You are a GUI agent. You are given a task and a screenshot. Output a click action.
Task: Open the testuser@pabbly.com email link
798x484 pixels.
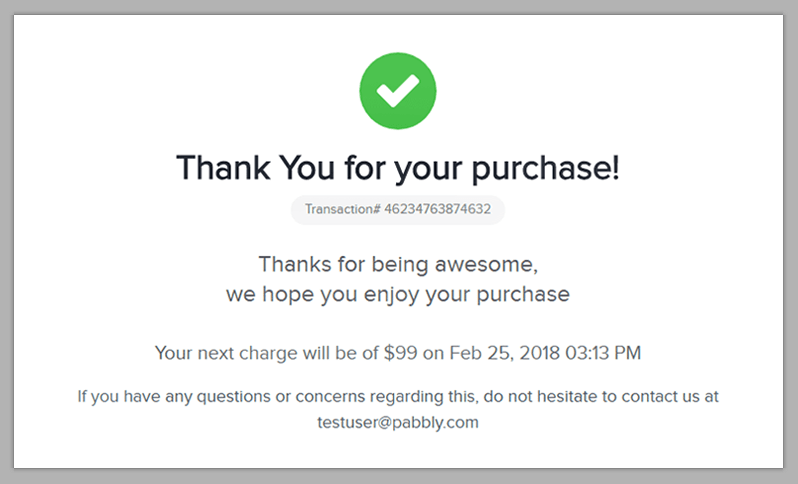pos(398,422)
